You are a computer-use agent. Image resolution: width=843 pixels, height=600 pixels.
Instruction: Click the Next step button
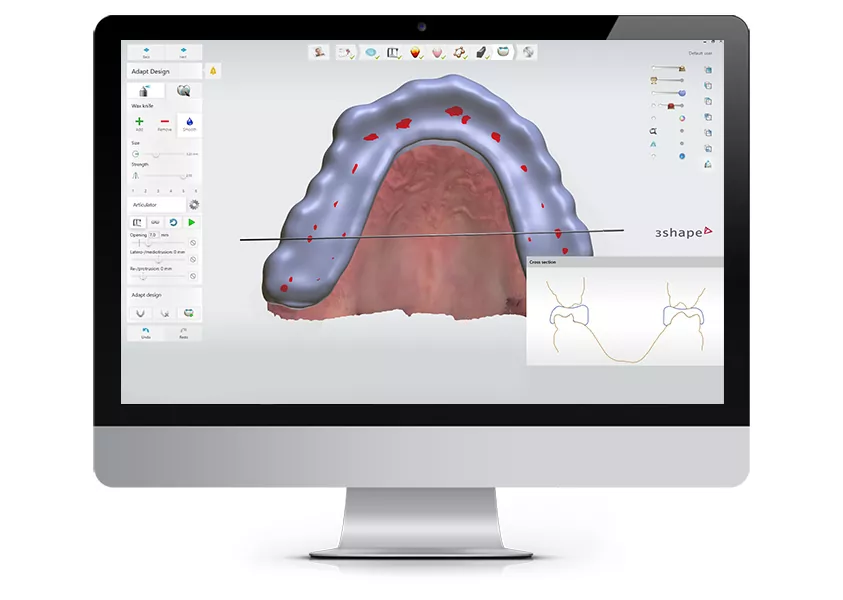(x=183, y=51)
